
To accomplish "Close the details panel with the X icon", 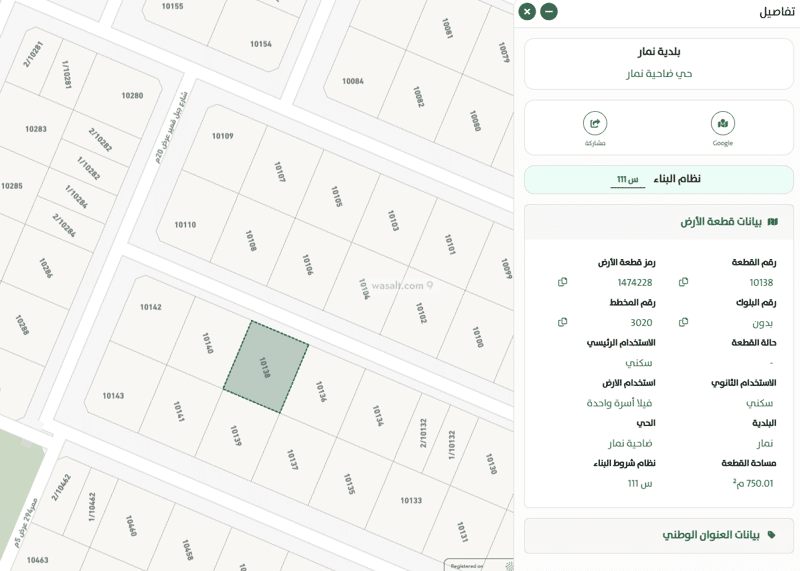I will coord(527,11).
